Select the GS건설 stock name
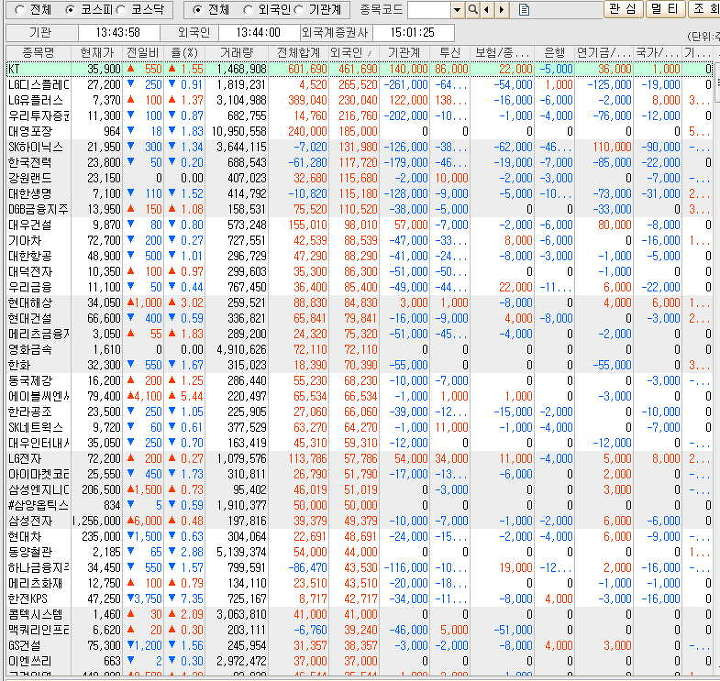This screenshot has width=720, height=681. pos(25,646)
